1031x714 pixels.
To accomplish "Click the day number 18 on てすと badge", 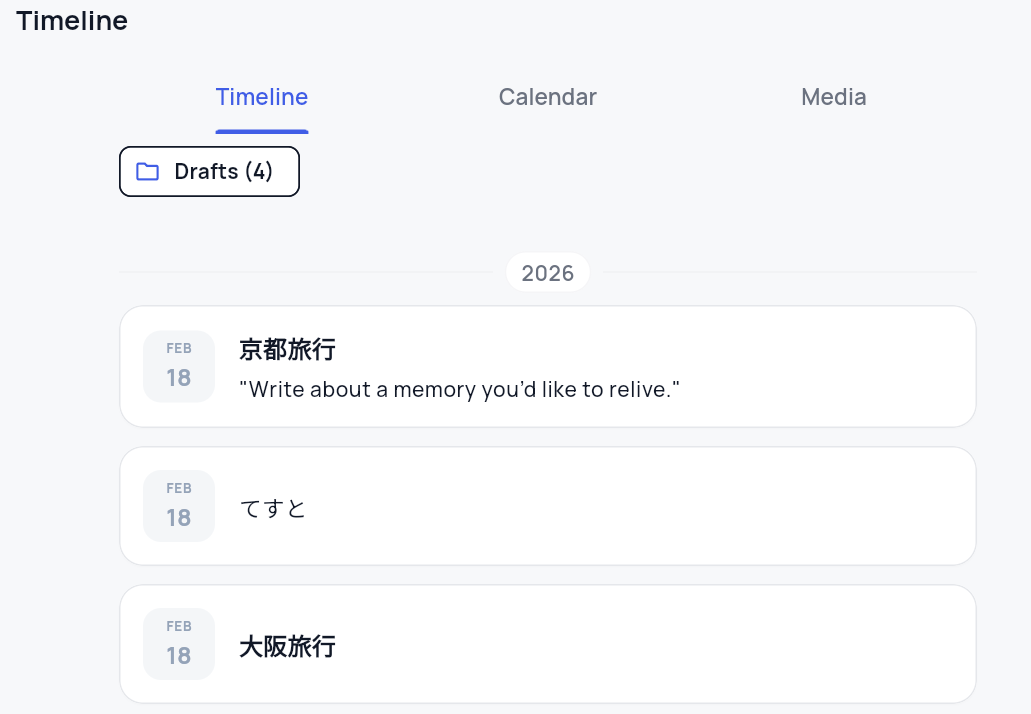I will pos(179,518).
